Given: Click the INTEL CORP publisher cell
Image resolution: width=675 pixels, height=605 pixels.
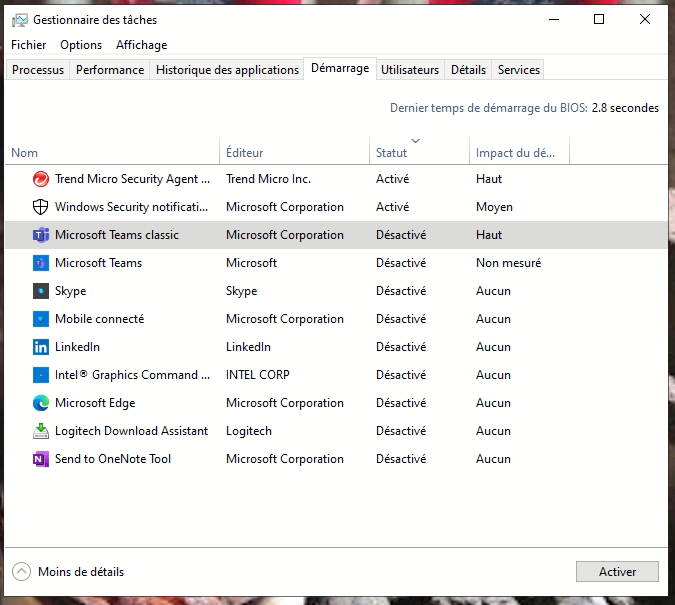Looking at the screenshot, I should (x=257, y=375).
